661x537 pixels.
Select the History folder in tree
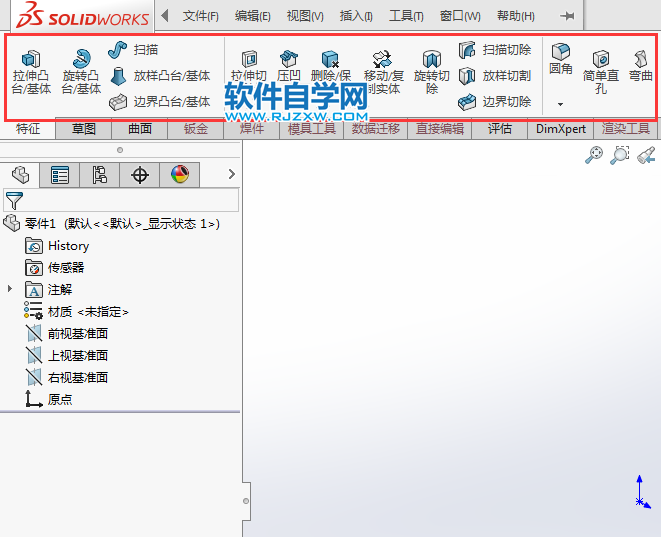[57, 246]
